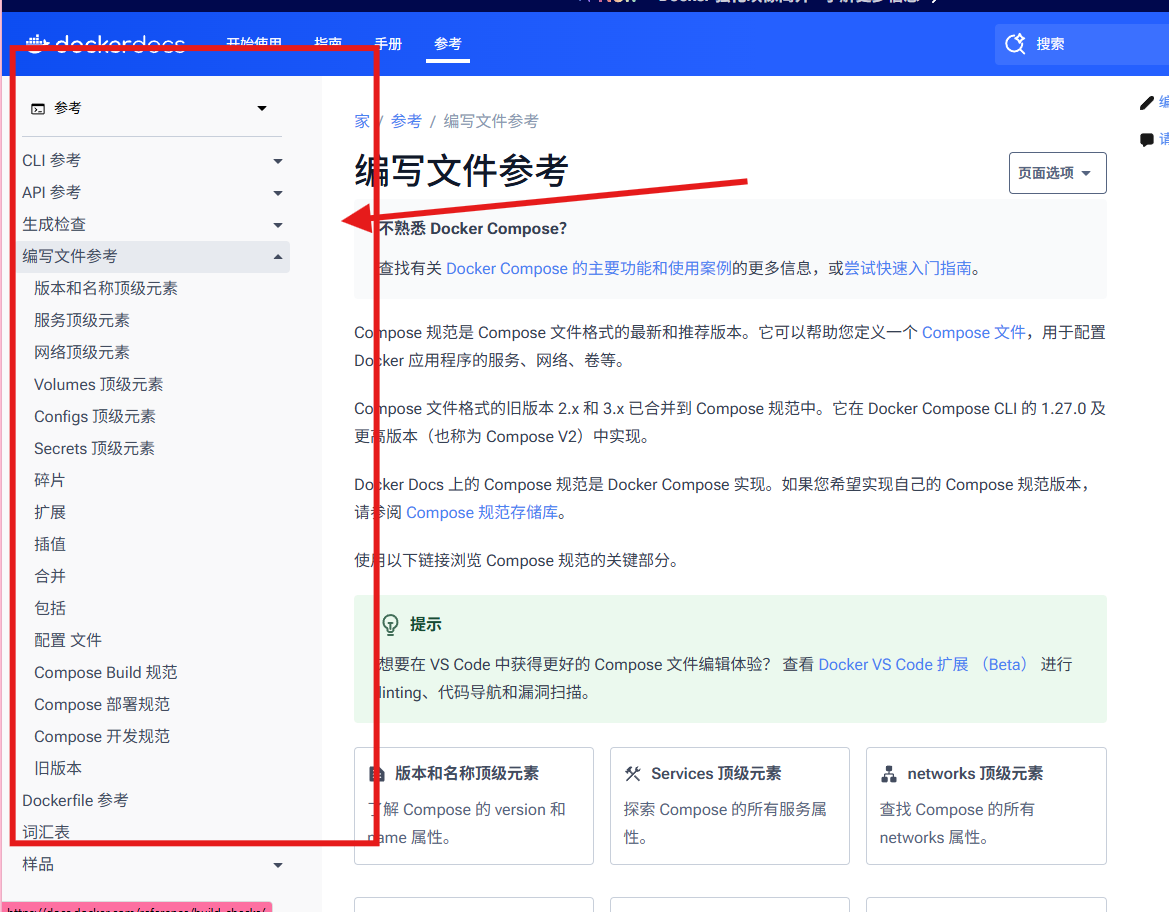Open 合并 sidebar item
This screenshot has height=912, width=1169.
[x=50, y=576]
